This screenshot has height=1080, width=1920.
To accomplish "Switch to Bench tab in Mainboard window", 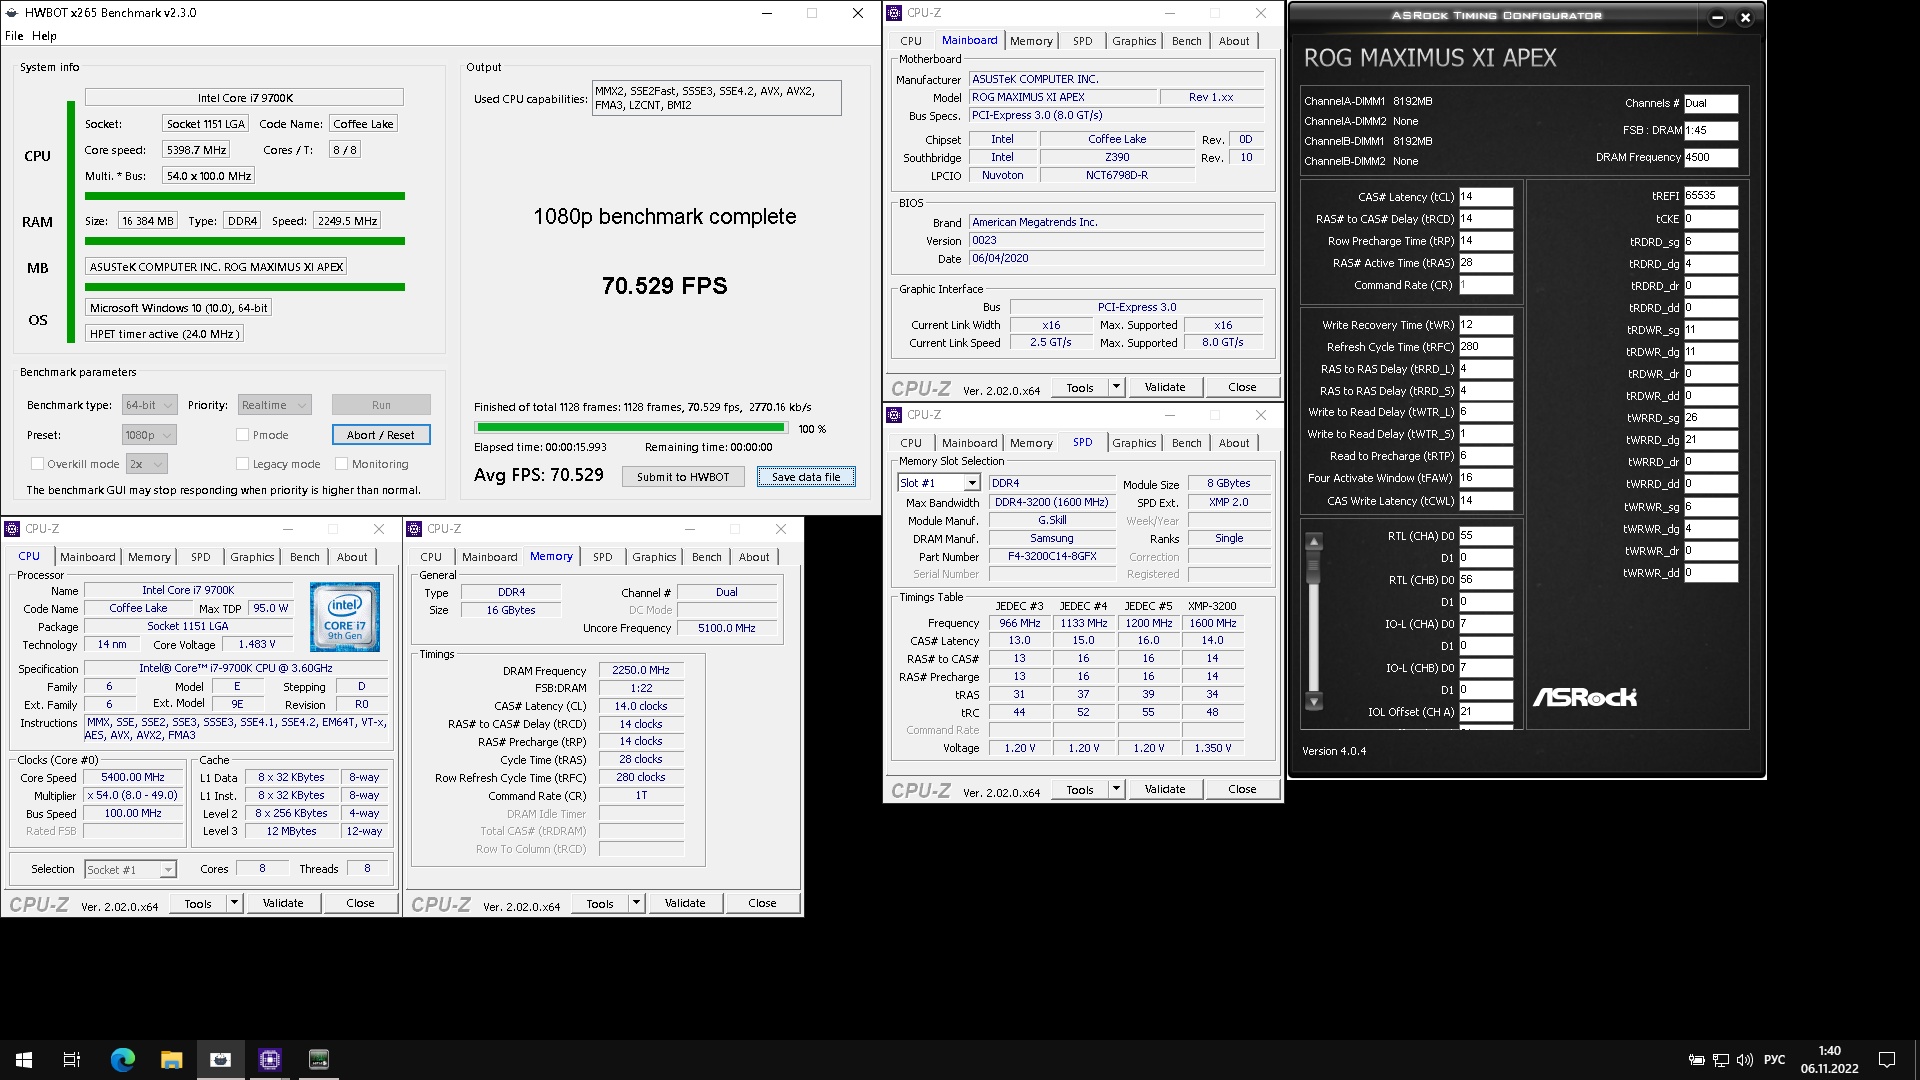I will [x=1187, y=41].
